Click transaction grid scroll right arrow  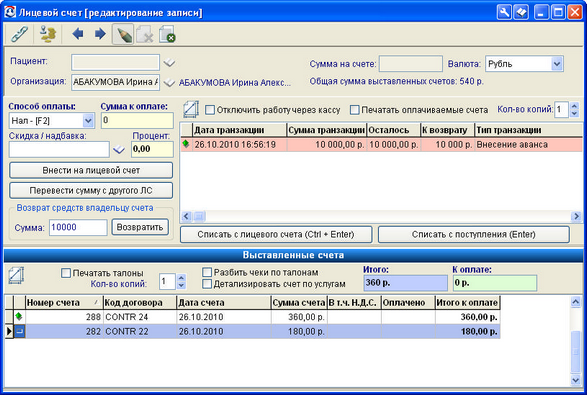click(x=576, y=216)
